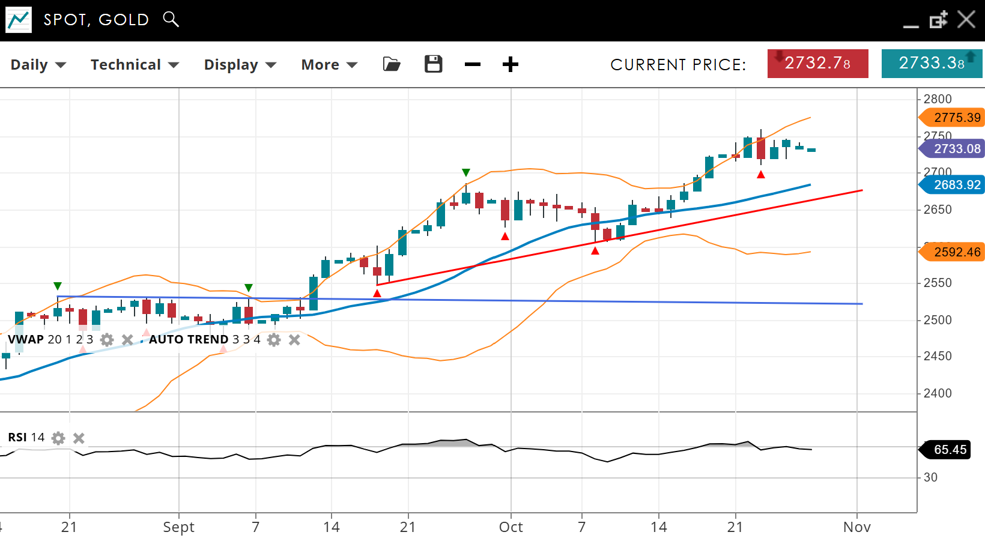
Task: Expand the Daily timeframe dropdown
Action: (x=38, y=64)
